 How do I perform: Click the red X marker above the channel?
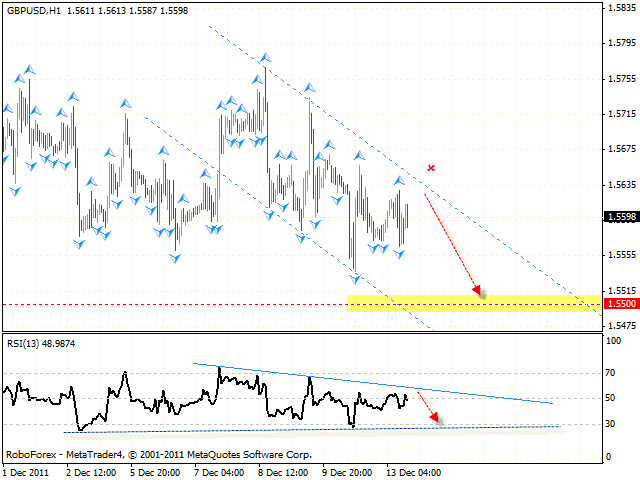pos(431,168)
